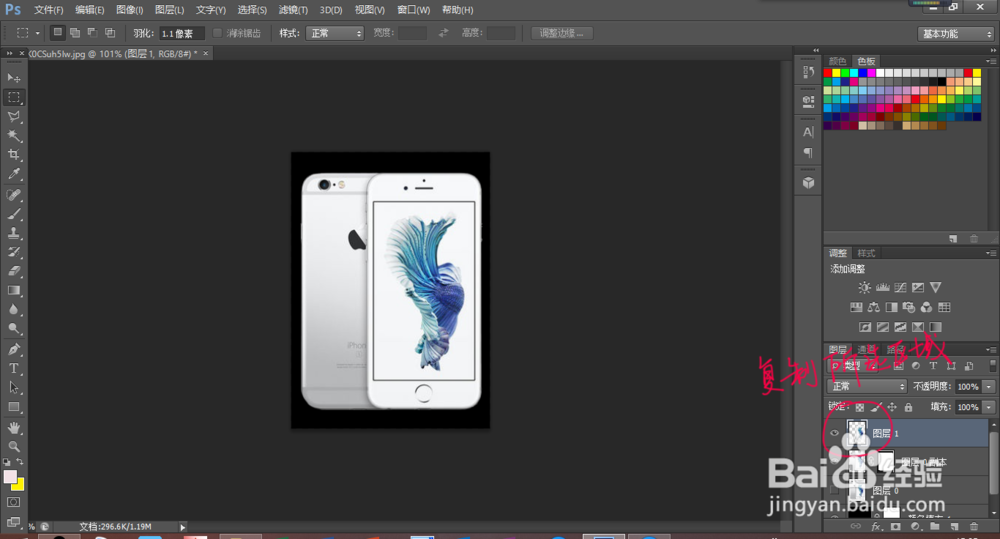Select the Clone Stamp tool
The height and width of the screenshot is (539, 1000).
(13, 233)
